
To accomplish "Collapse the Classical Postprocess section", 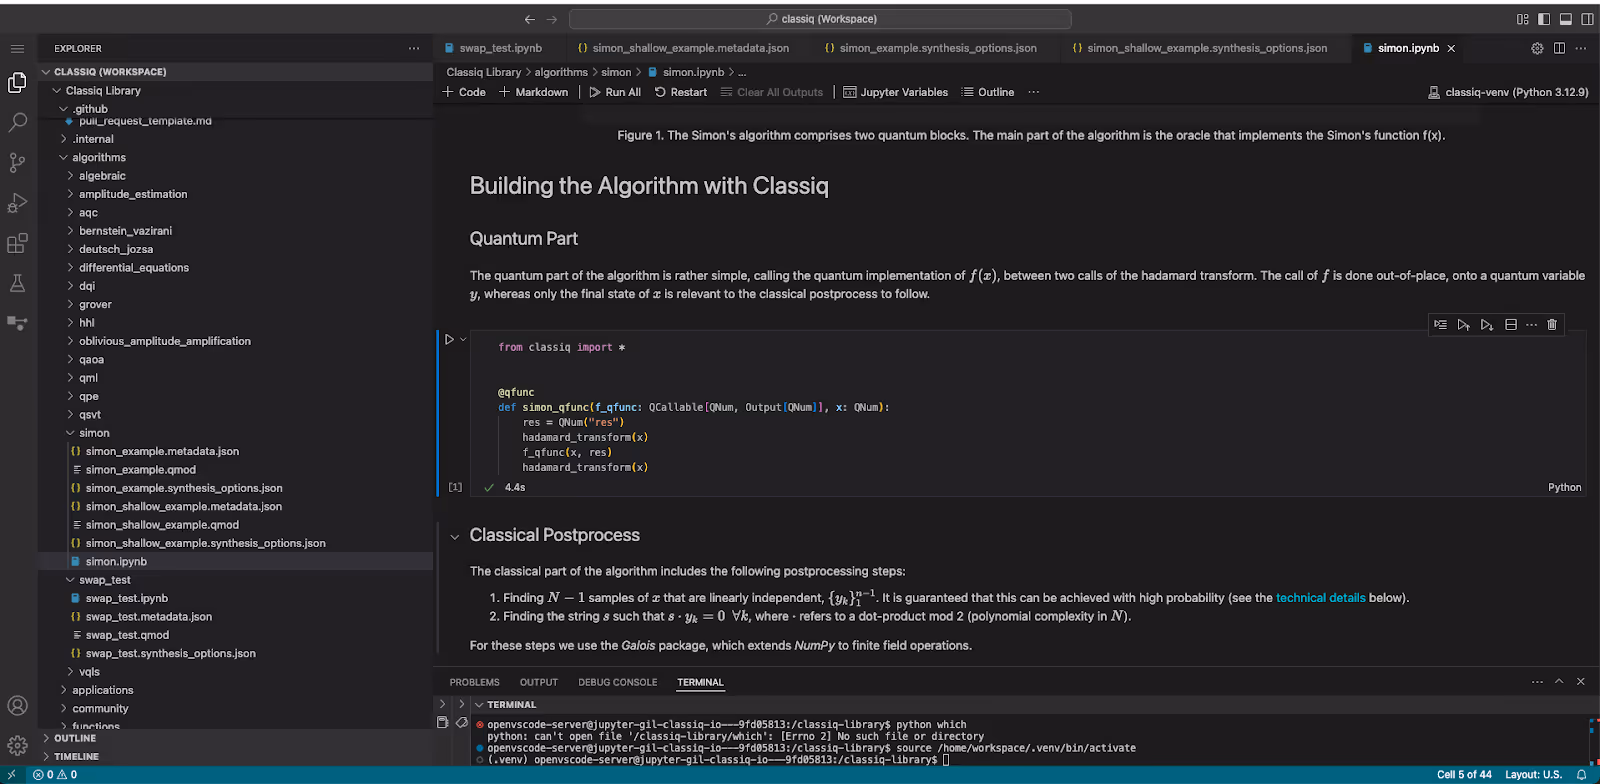I will (x=455, y=537).
